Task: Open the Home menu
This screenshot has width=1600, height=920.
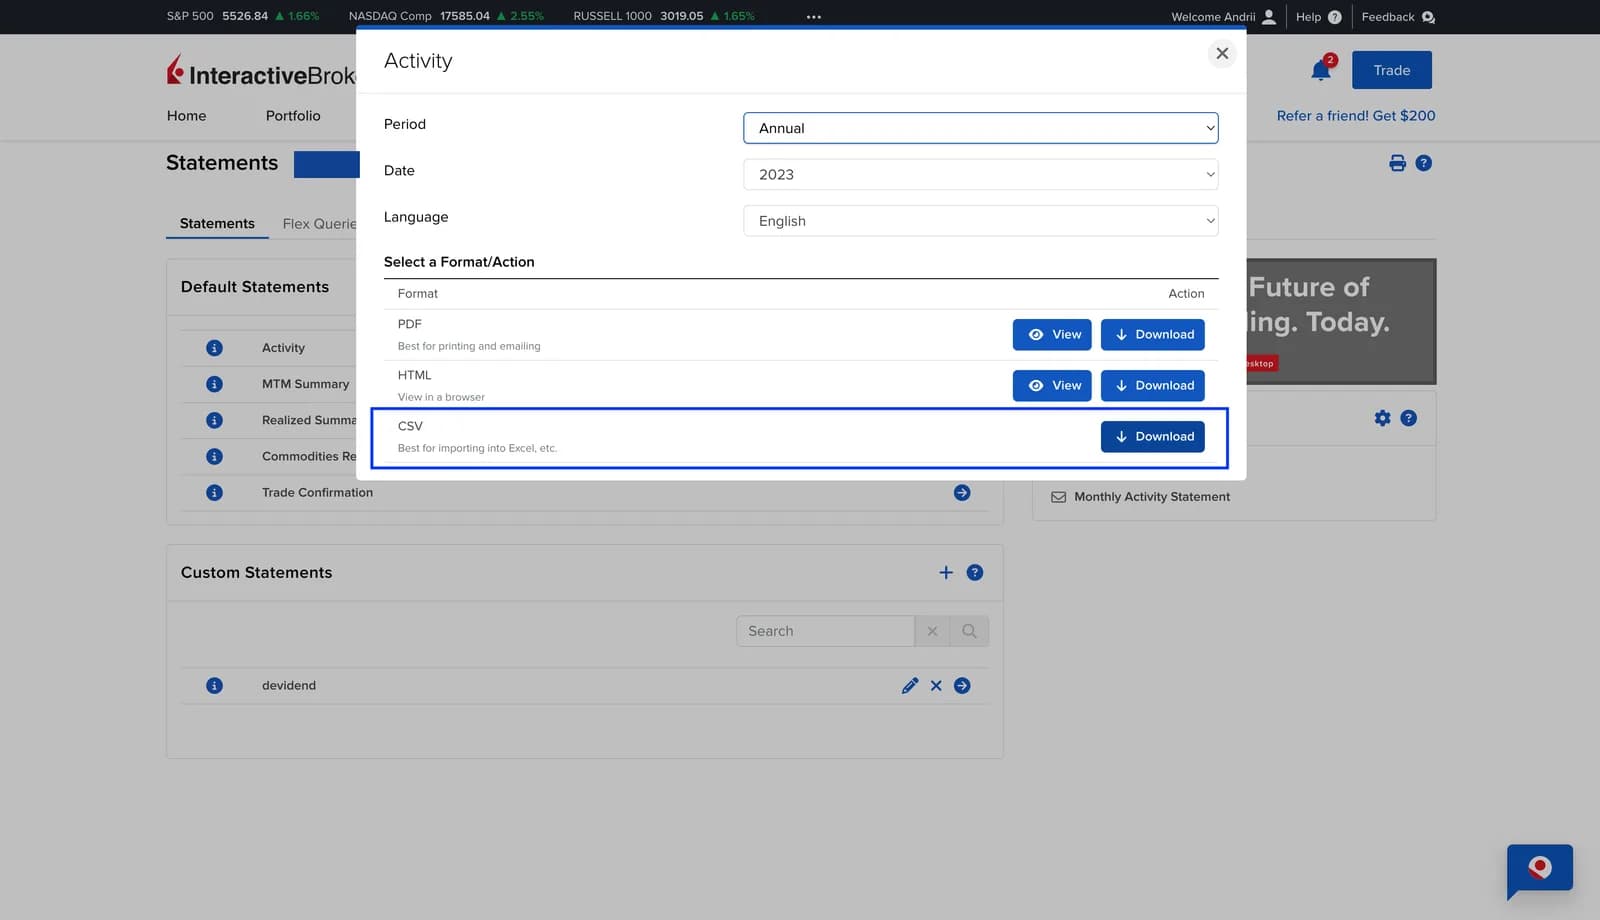Action: coord(186,116)
